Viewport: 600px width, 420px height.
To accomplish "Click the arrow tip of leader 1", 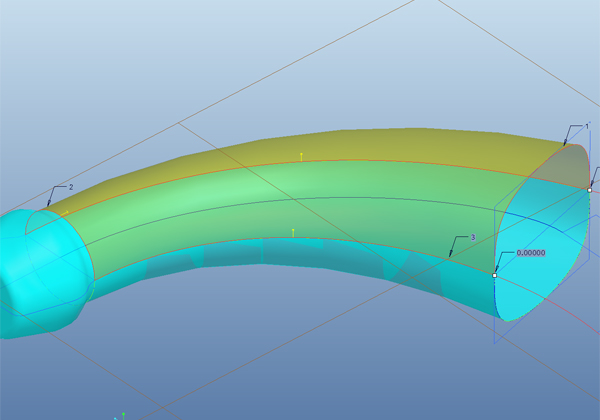I will click(x=562, y=146).
